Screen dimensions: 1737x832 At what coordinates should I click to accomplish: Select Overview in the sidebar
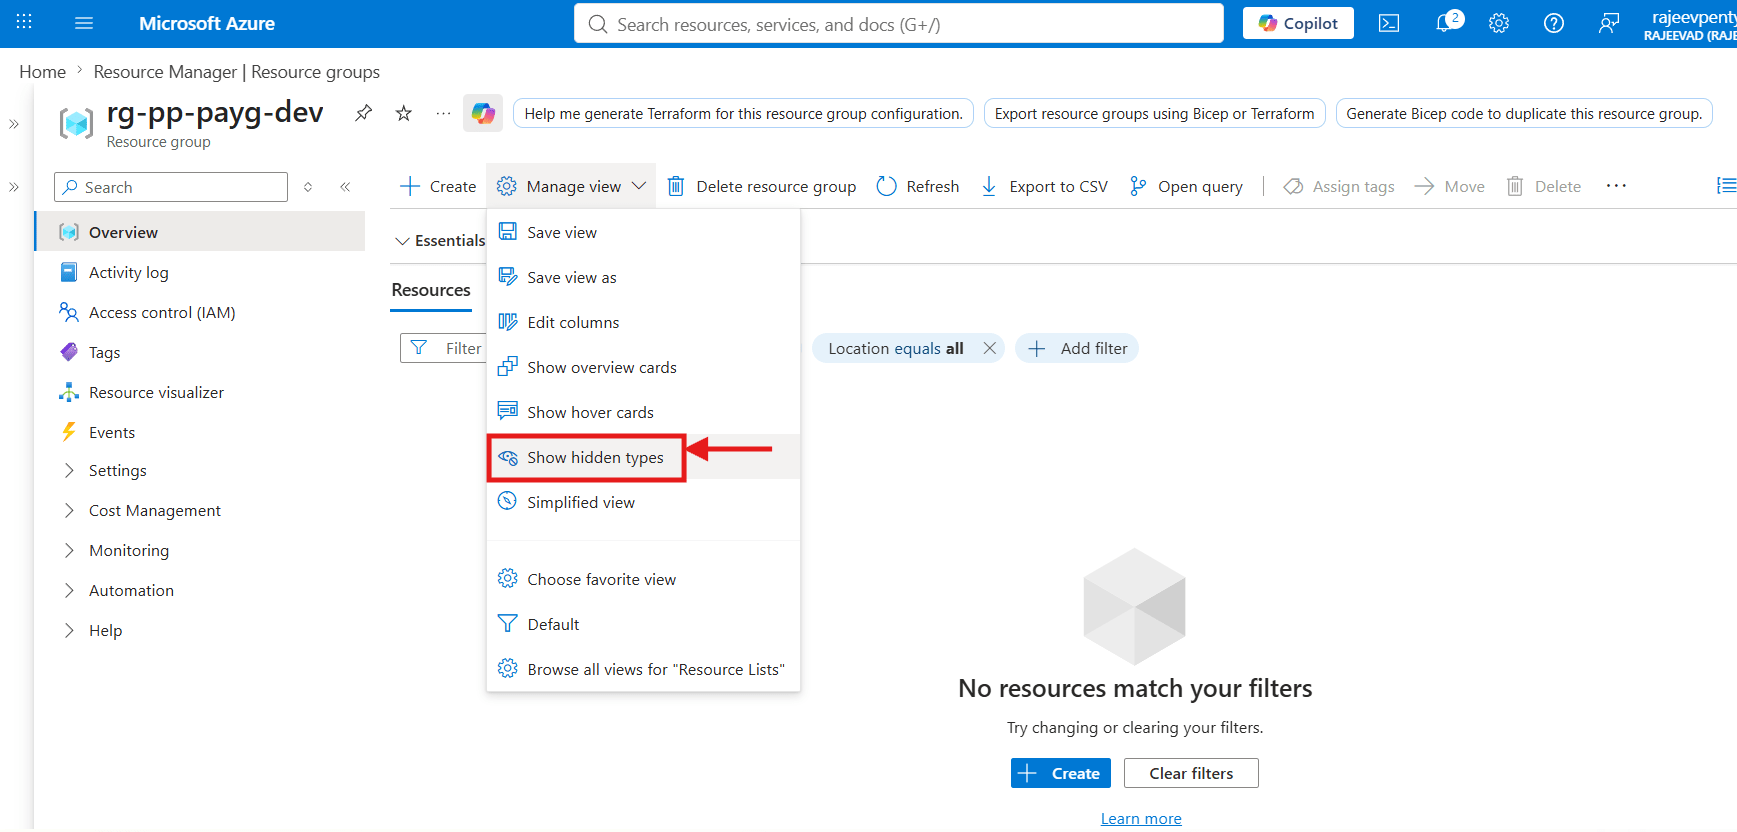point(200,232)
